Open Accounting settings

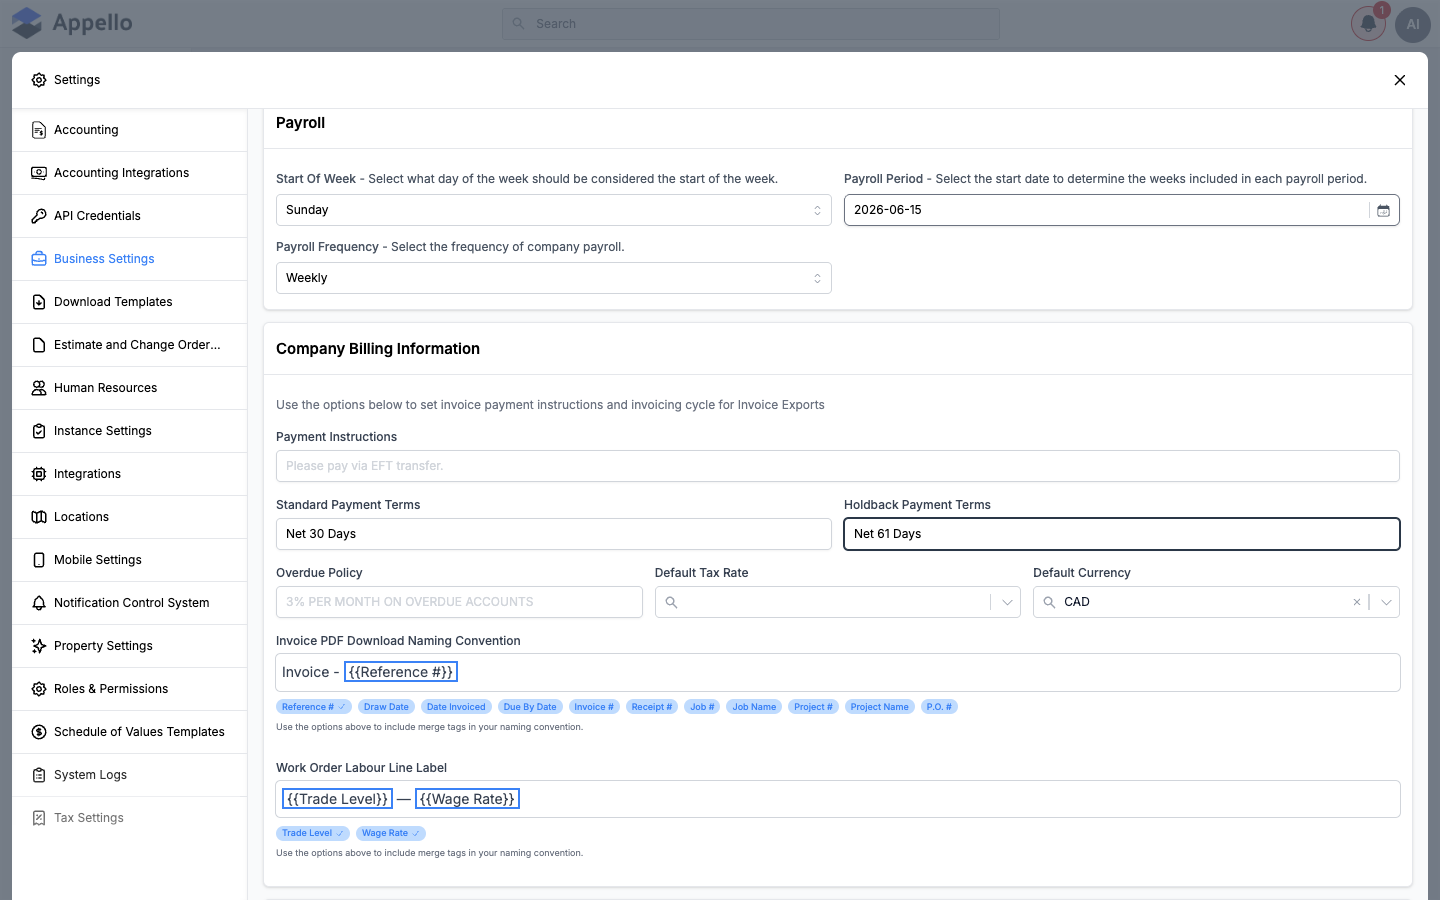tap(130, 130)
